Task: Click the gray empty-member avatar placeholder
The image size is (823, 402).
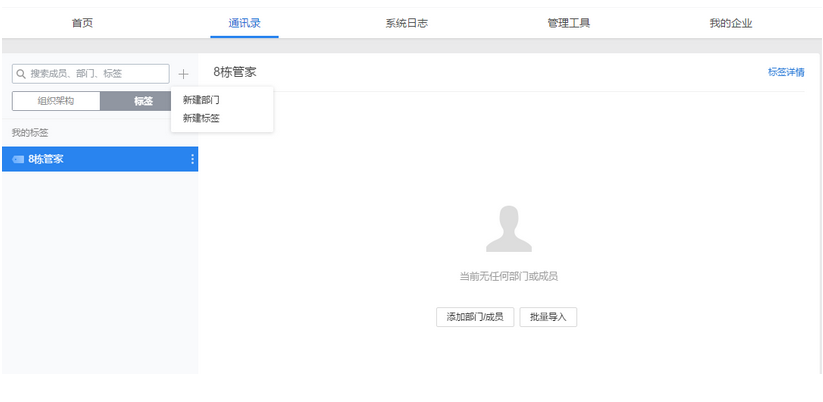Action: tap(509, 229)
